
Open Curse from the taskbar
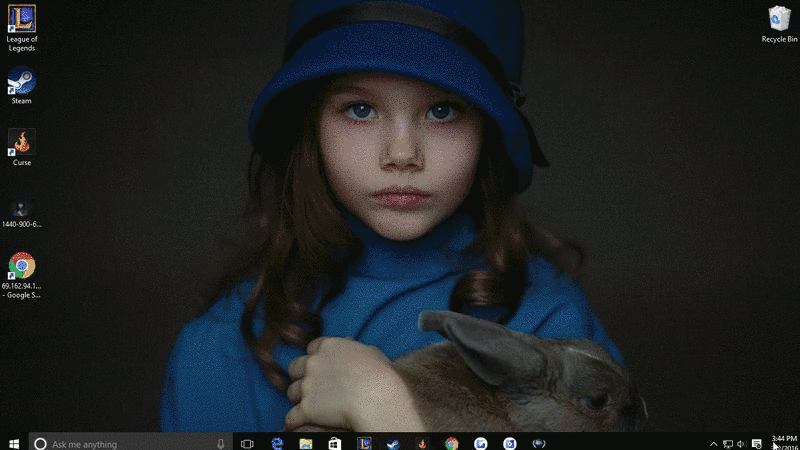pyautogui.click(x=422, y=444)
